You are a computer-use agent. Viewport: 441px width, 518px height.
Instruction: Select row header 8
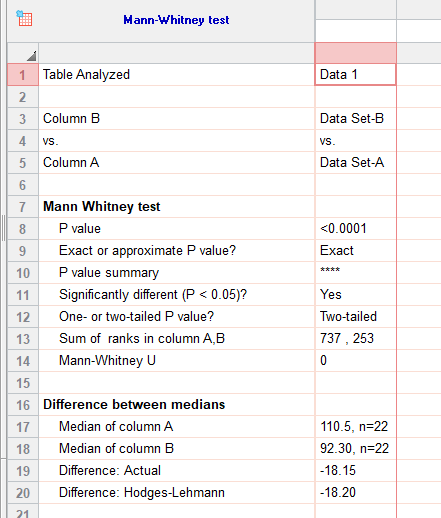23,229
